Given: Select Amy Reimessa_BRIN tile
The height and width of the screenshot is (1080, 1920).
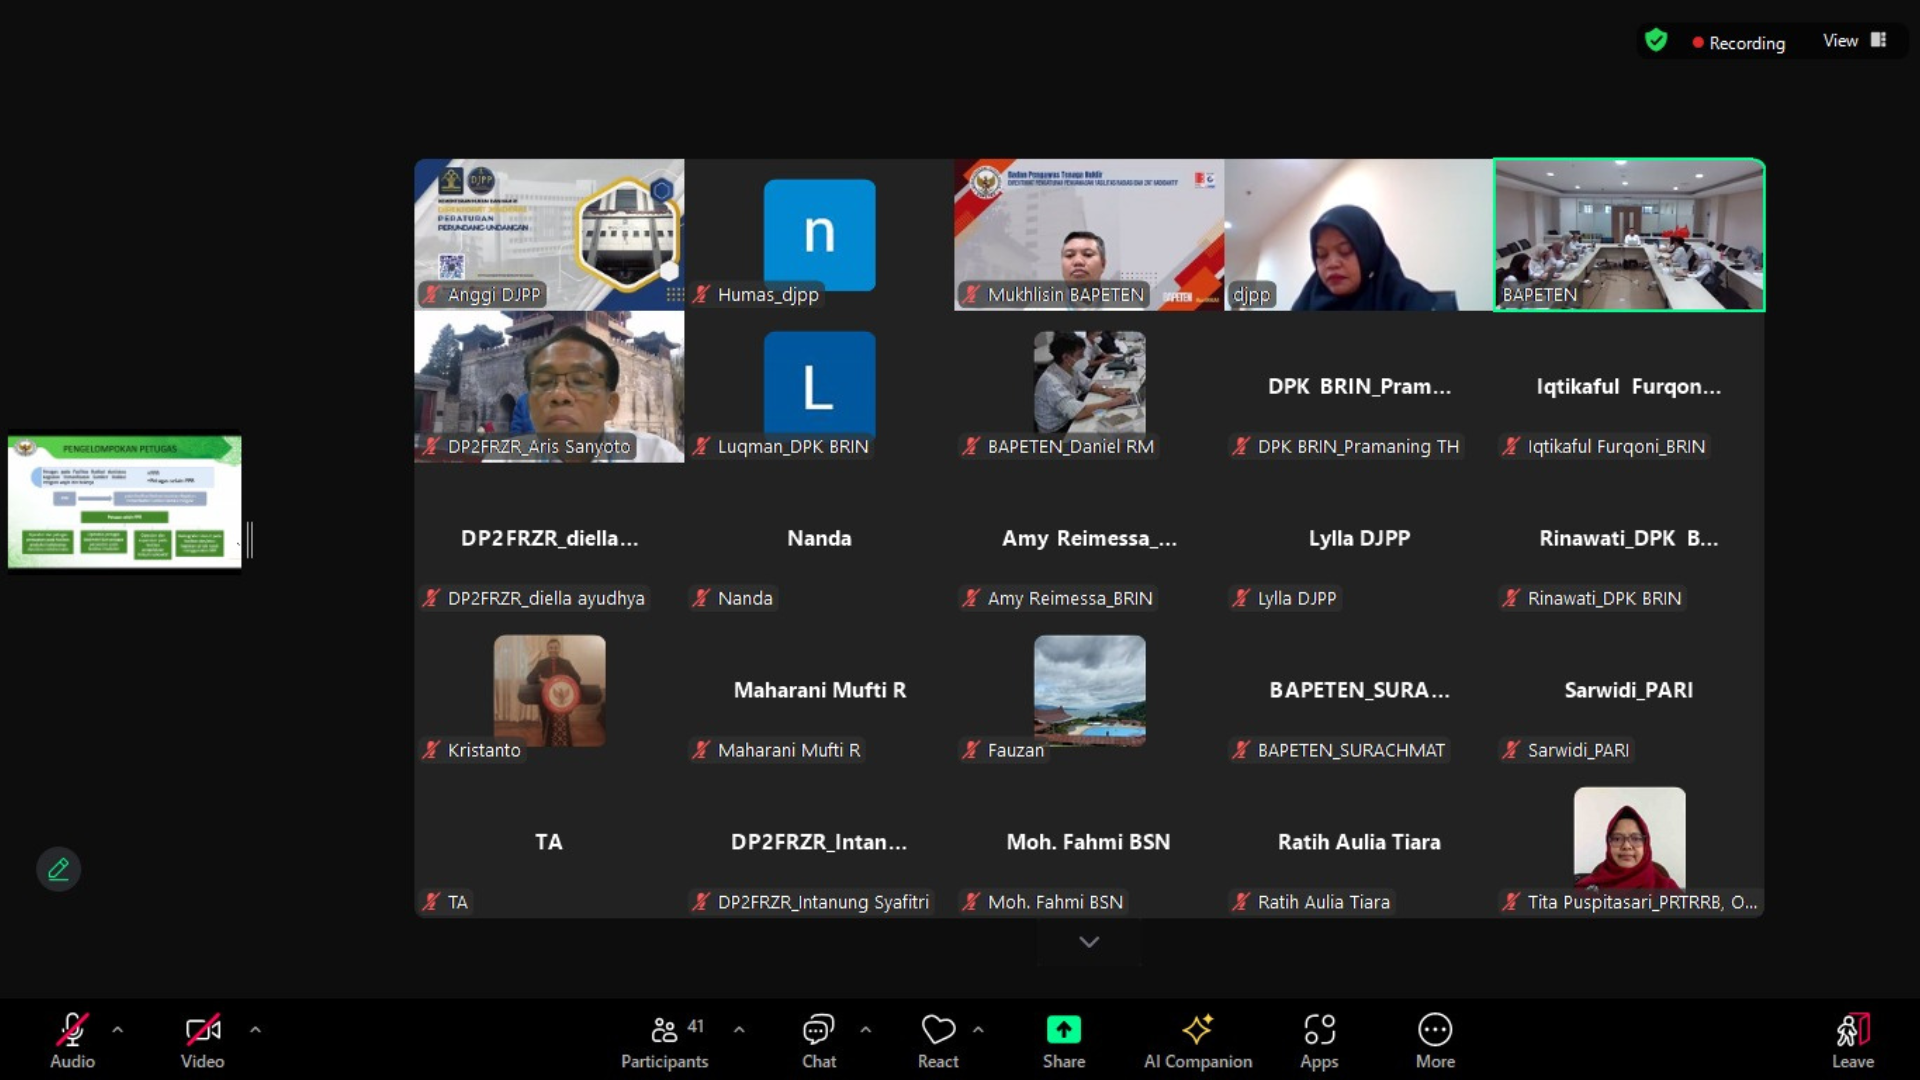Looking at the screenshot, I should [1089, 538].
